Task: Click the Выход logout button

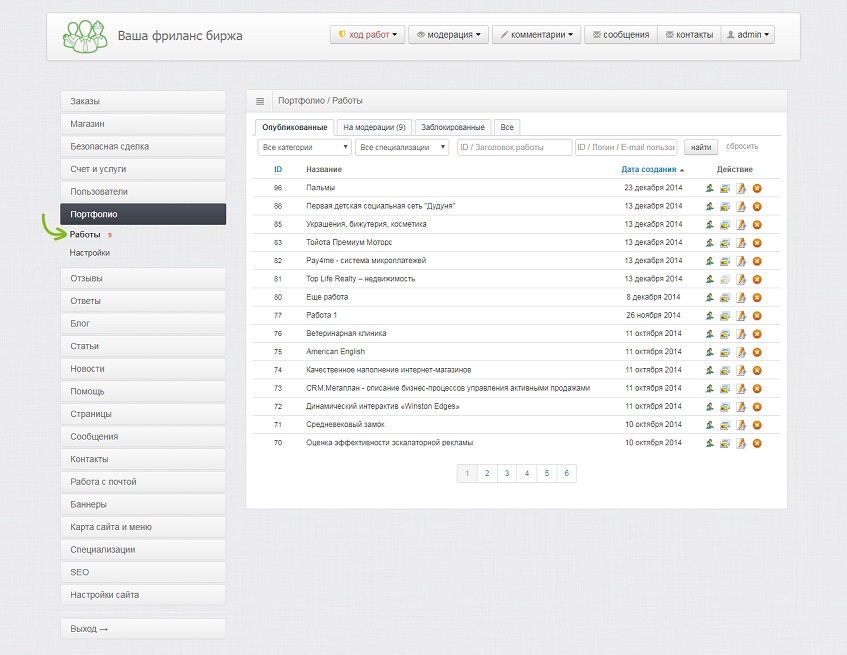Action: click(x=143, y=629)
